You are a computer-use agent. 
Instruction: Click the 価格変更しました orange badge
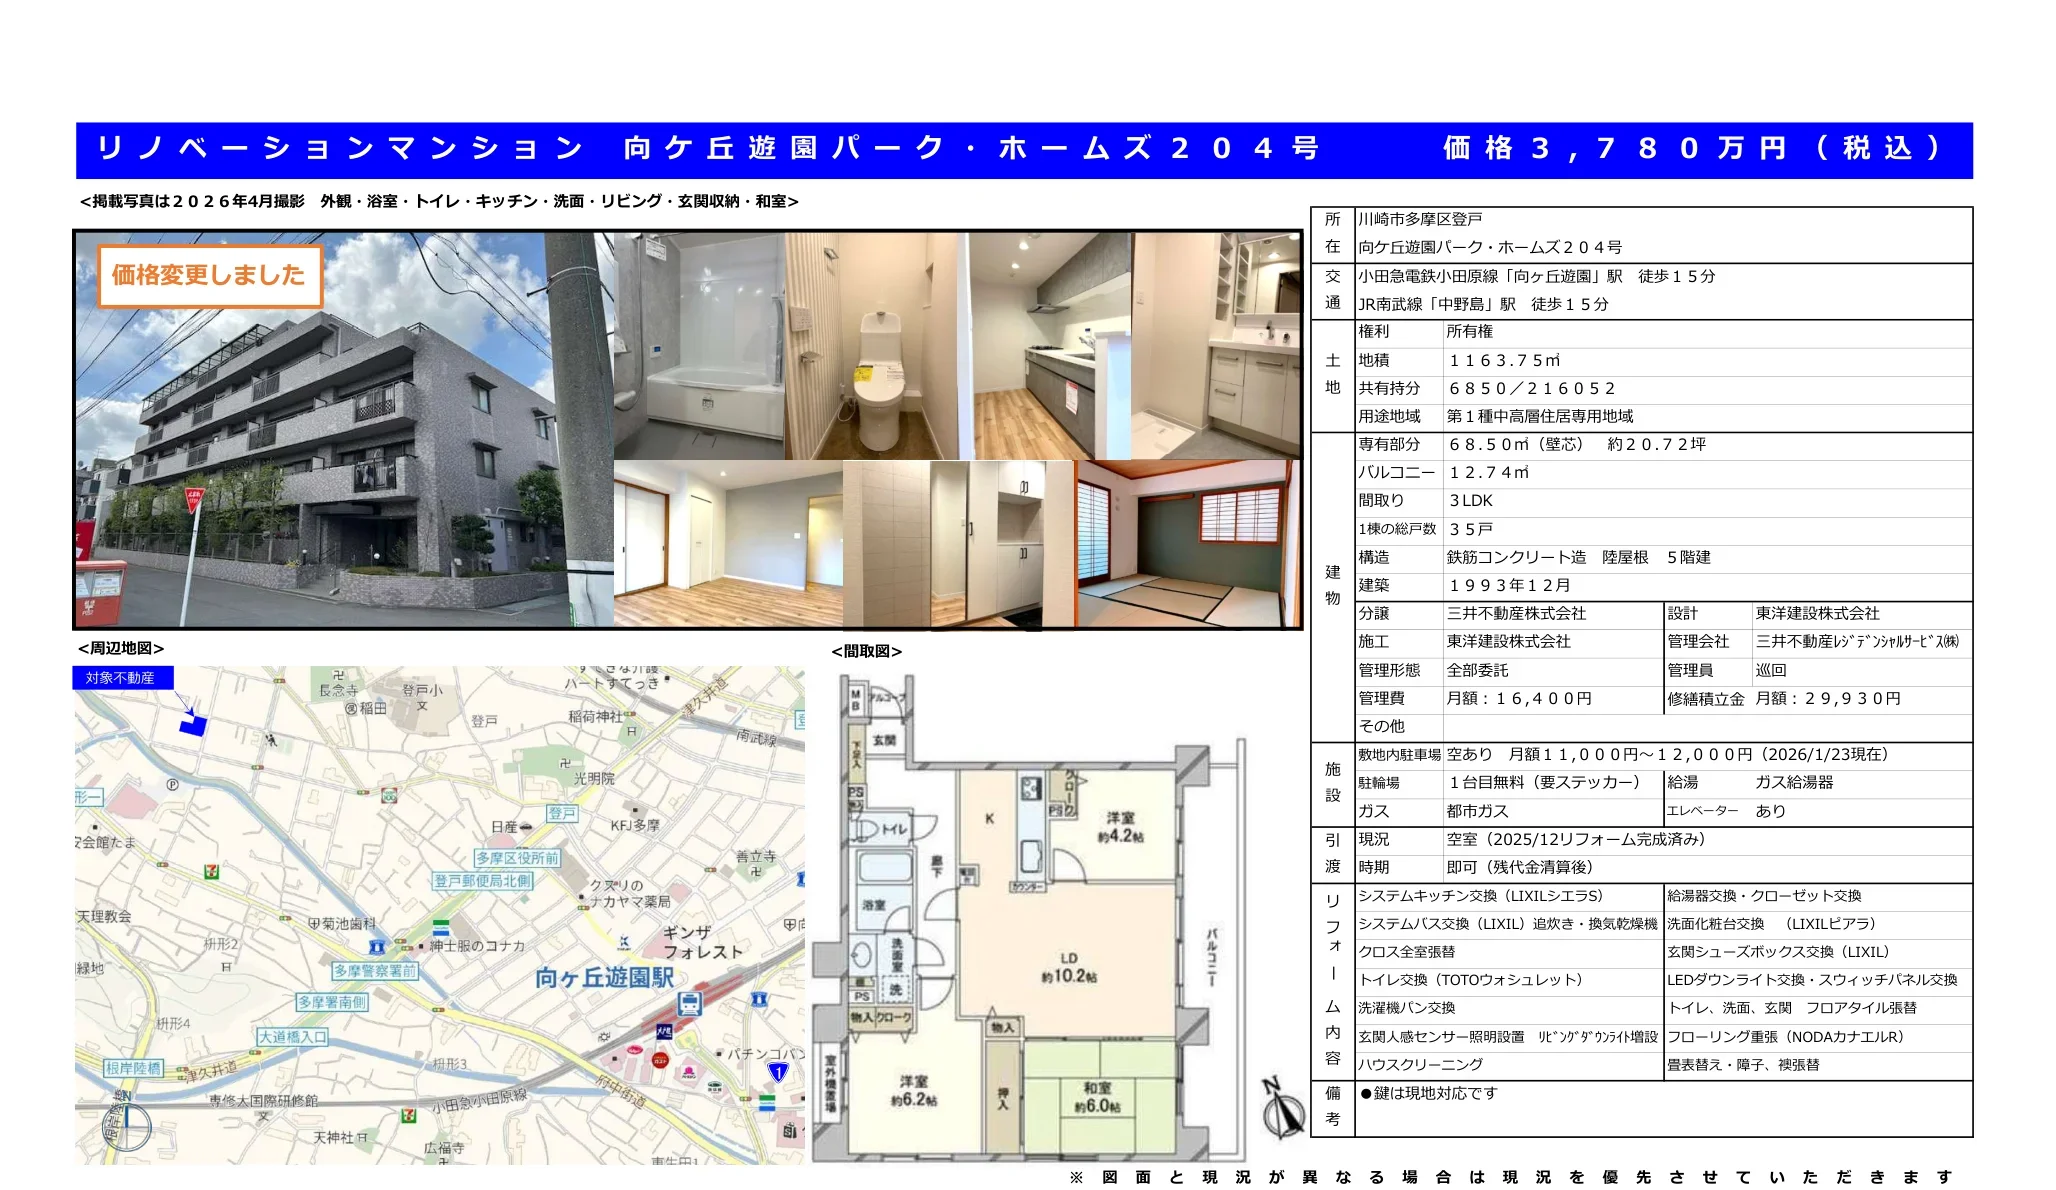pyautogui.click(x=209, y=275)
